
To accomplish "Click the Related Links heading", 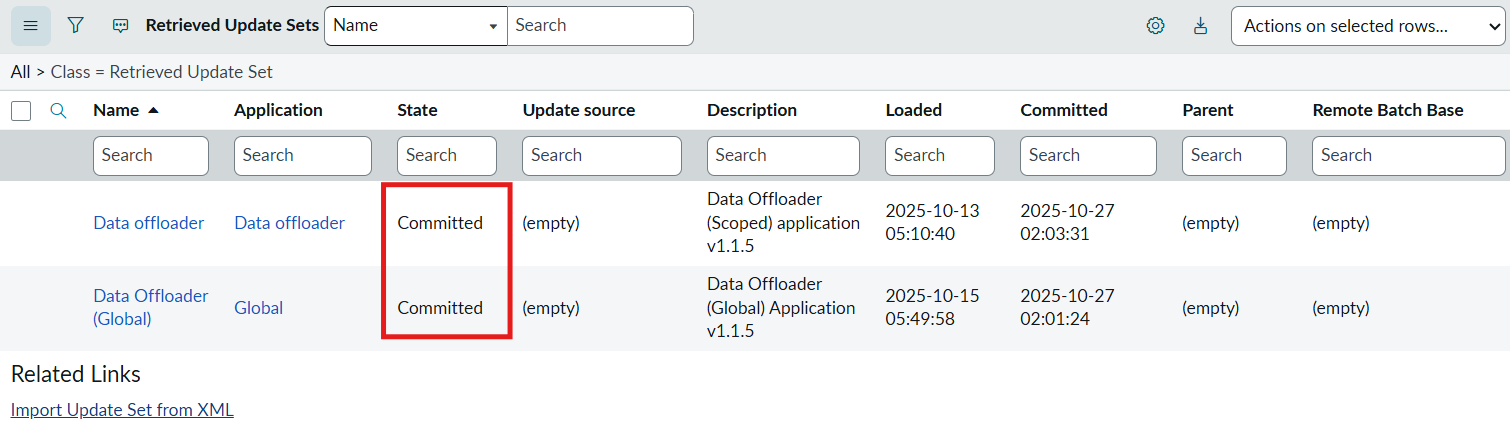I will (x=76, y=375).
